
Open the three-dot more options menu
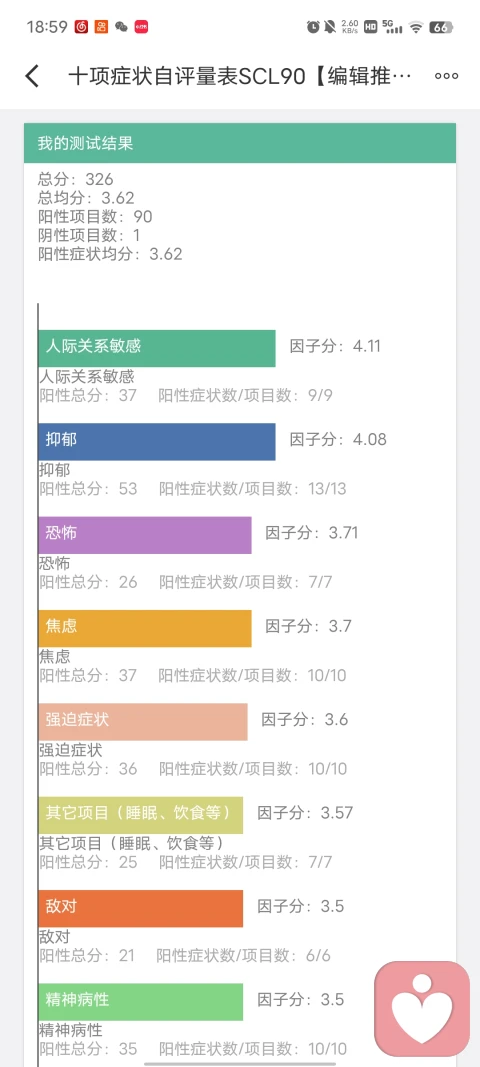click(446, 76)
